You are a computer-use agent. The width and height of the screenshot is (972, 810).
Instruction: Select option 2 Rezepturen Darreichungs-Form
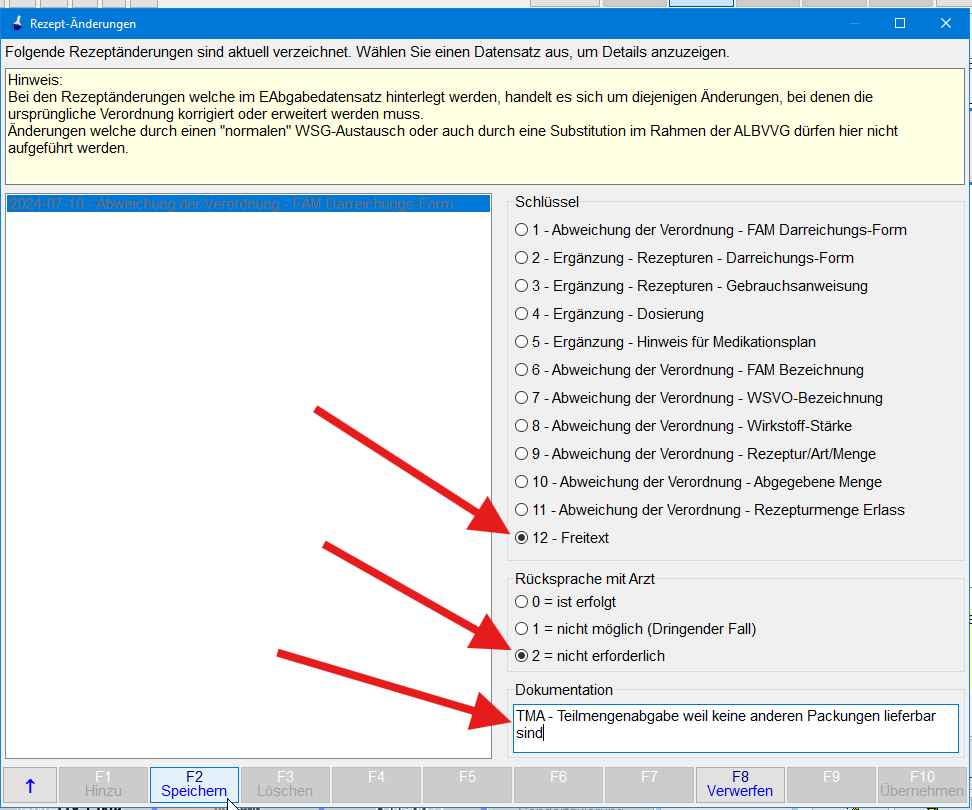pos(521,258)
